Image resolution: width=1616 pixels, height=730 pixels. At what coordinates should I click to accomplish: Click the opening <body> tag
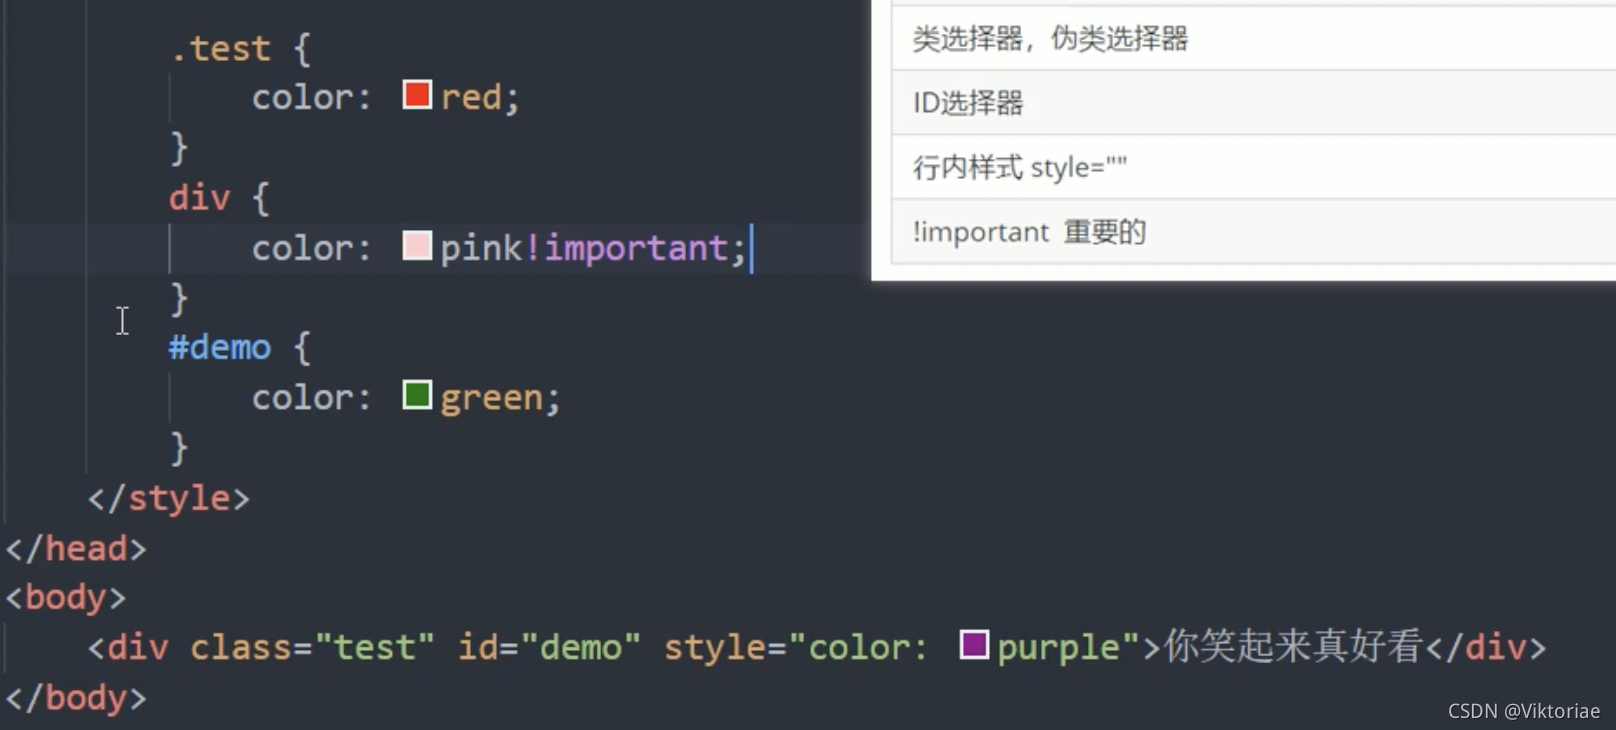click(66, 598)
